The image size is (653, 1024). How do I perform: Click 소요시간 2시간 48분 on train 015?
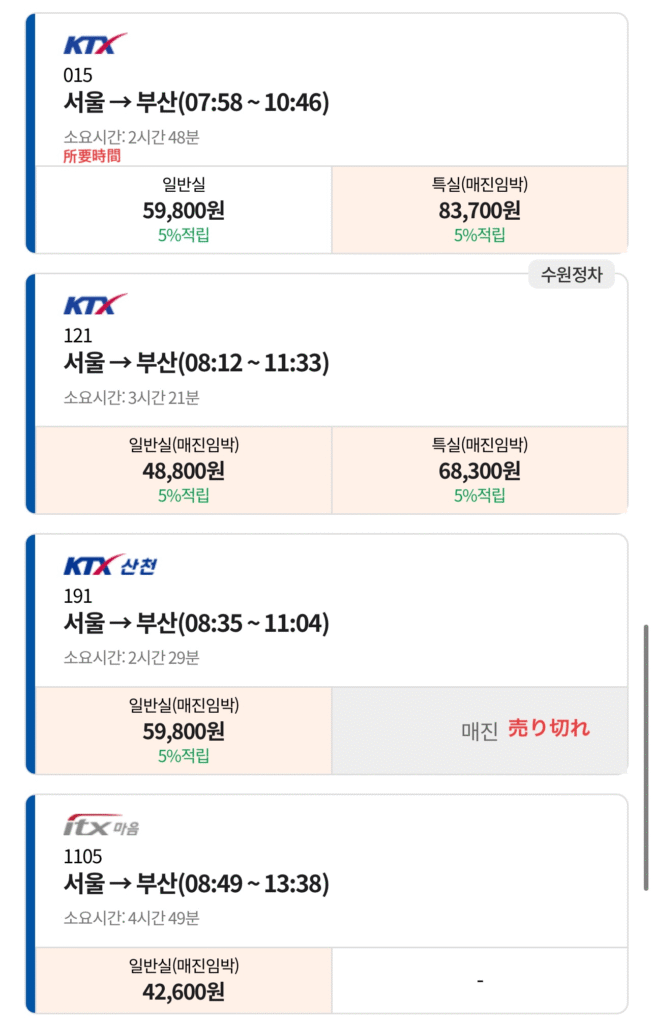pyautogui.click(x=131, y=137)
